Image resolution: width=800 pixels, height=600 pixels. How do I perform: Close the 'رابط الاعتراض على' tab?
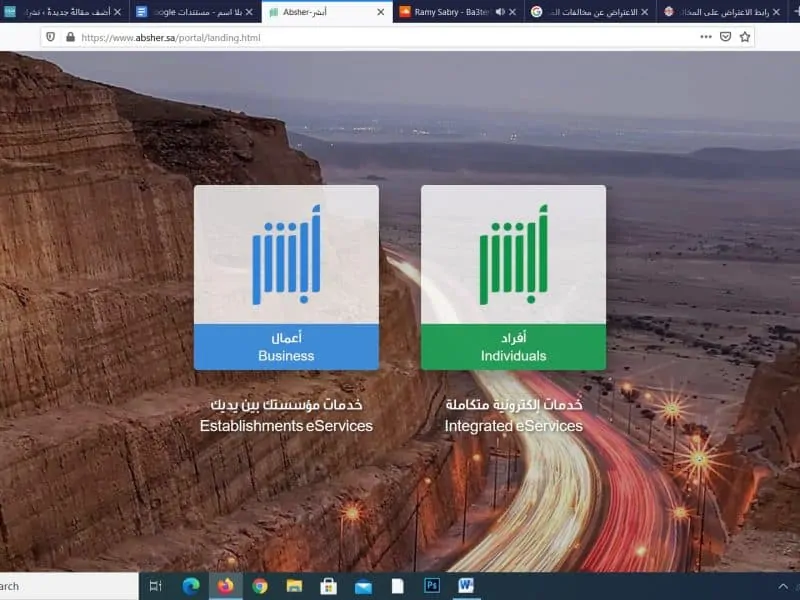click(x=776, y=12)
